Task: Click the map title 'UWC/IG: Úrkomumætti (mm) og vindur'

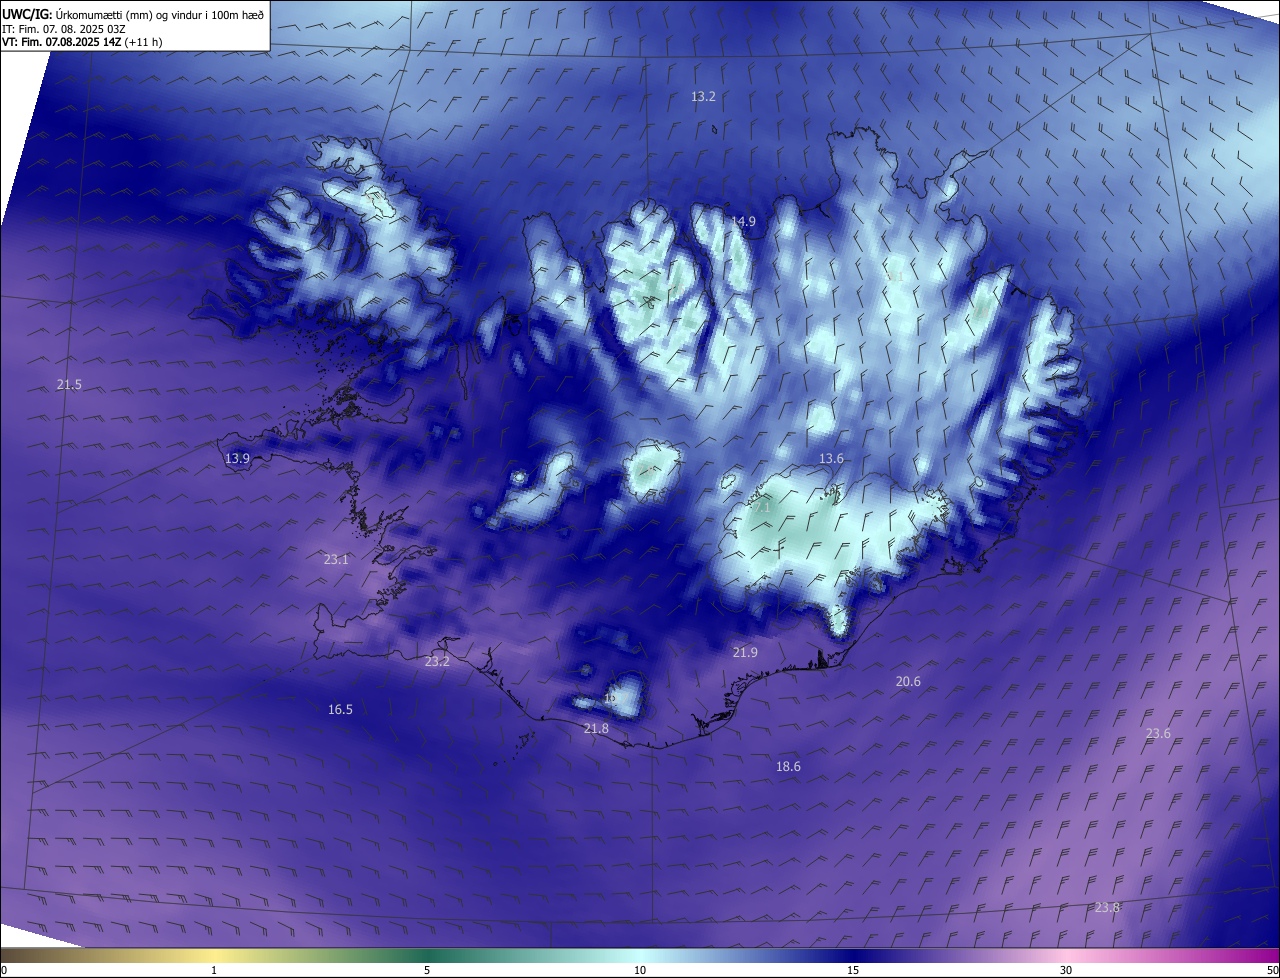Action: coord(133,14)
